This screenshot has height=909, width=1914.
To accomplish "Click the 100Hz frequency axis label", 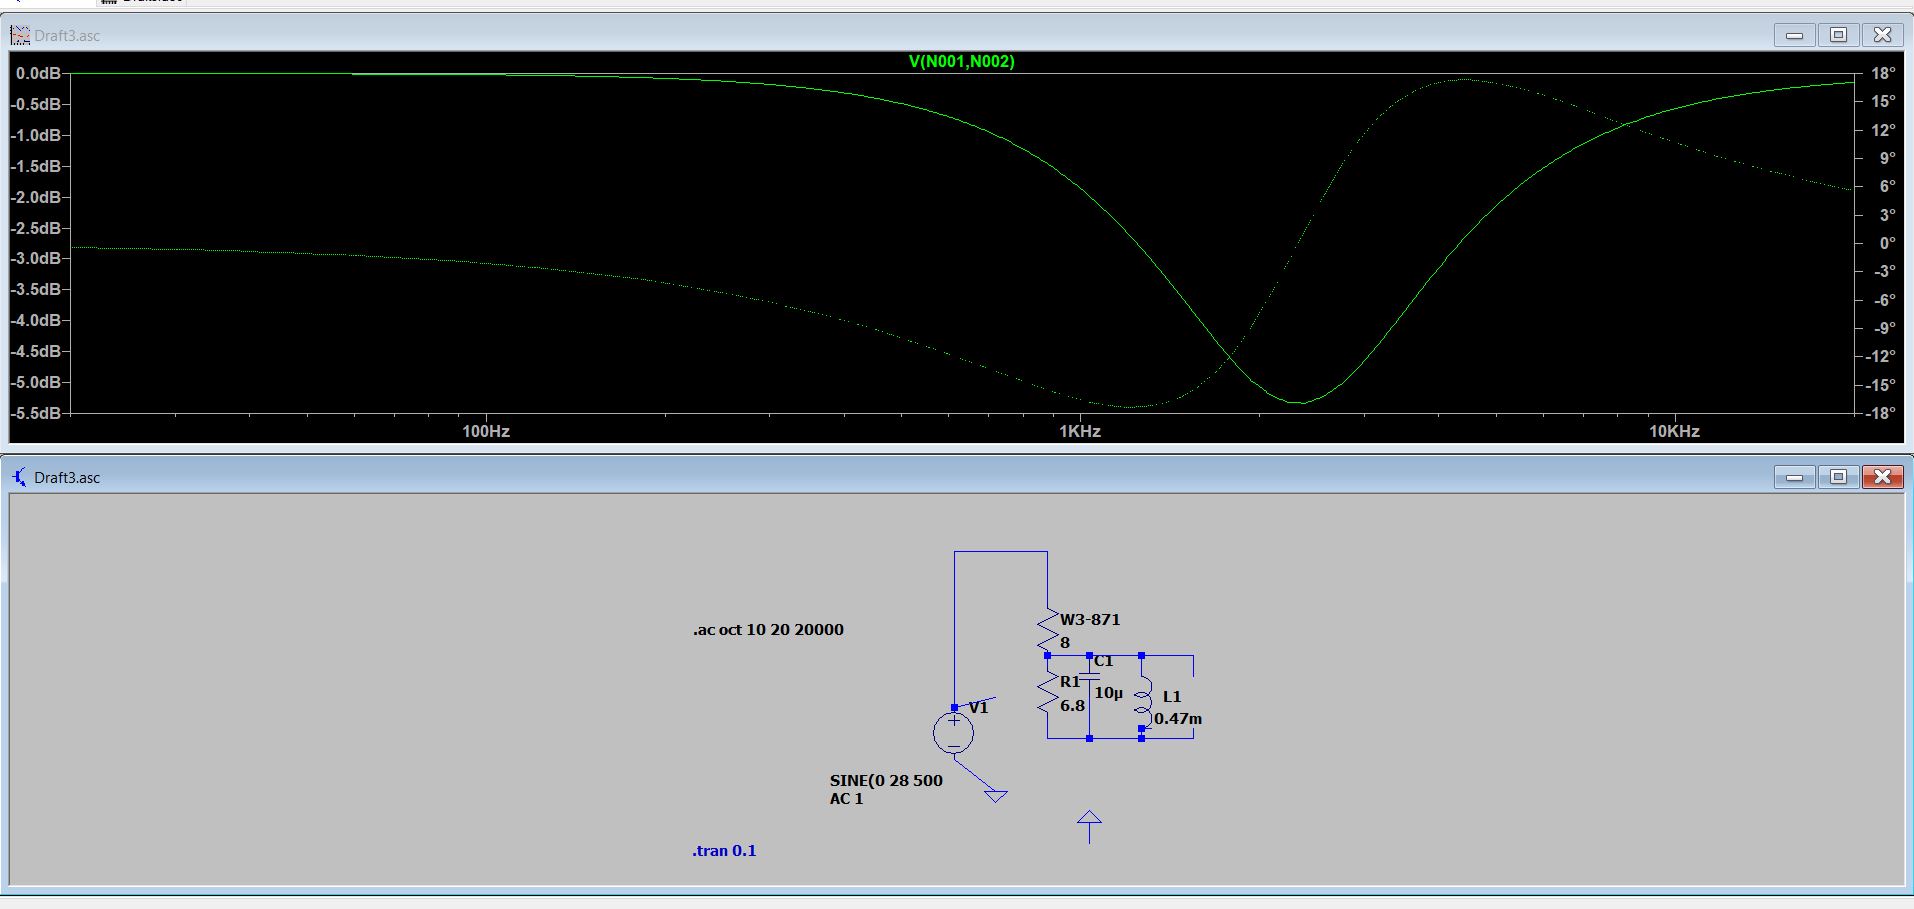I will coord(486,431).
